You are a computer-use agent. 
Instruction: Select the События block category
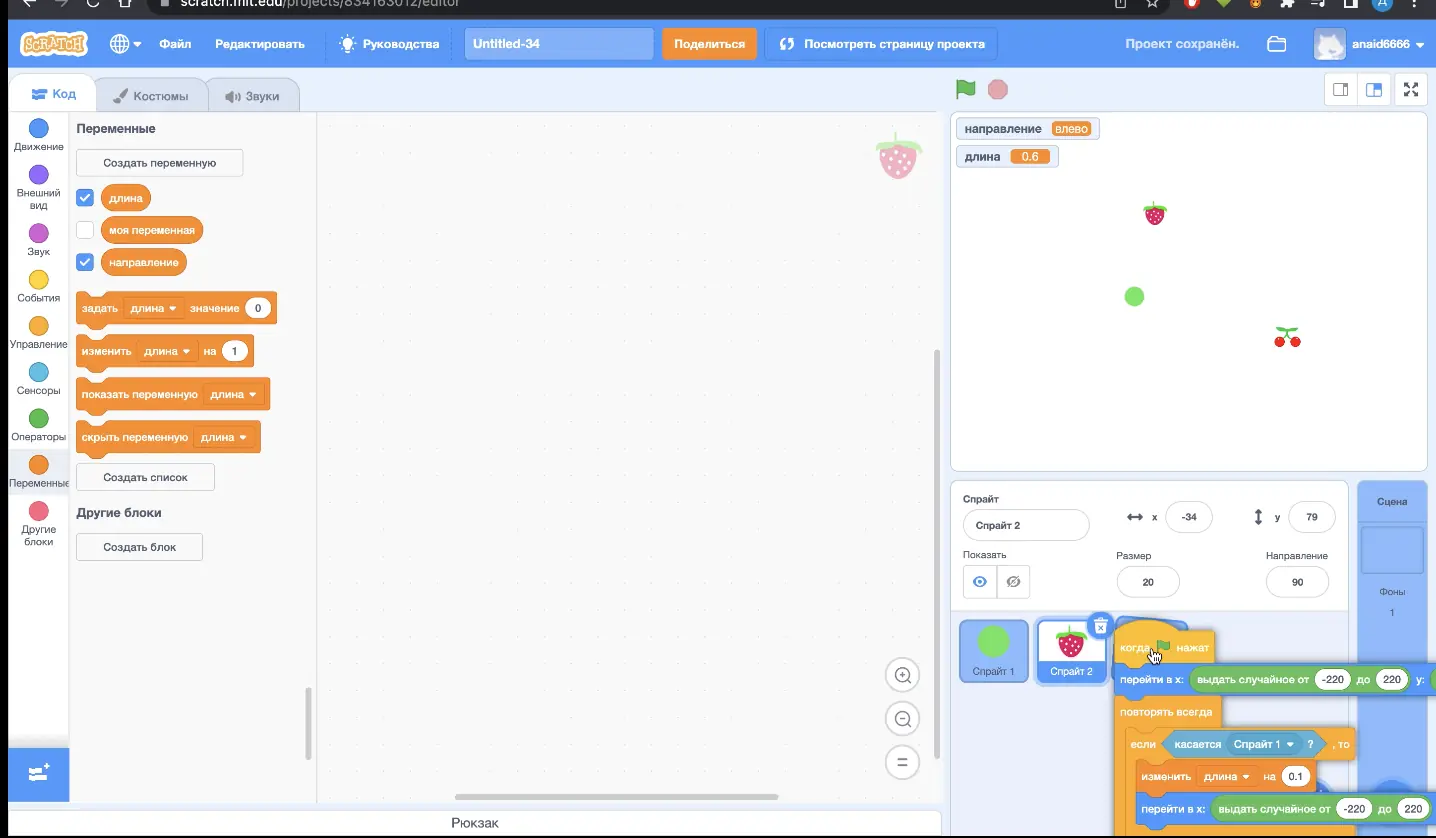(38, 286)
